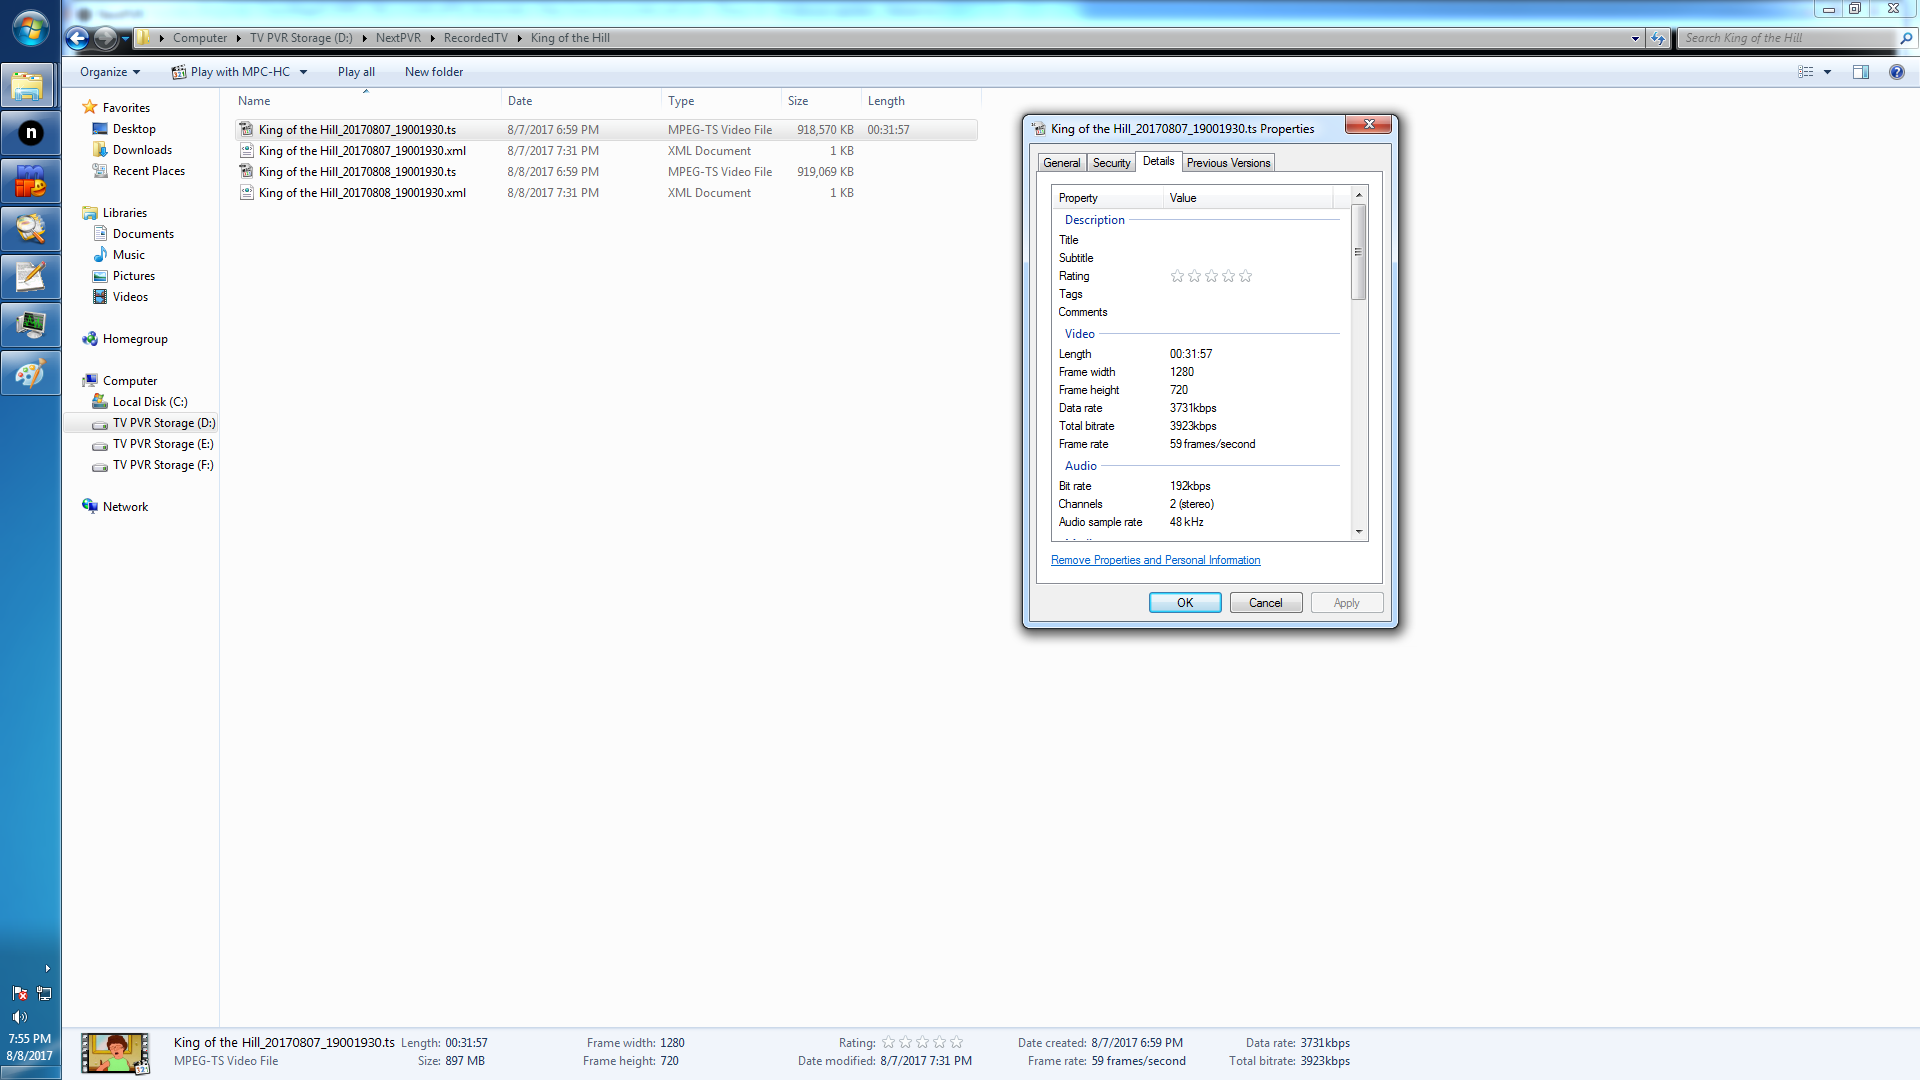Sort by Length column header
This screenshot has height=1080, width=1920.
[920, 101]
